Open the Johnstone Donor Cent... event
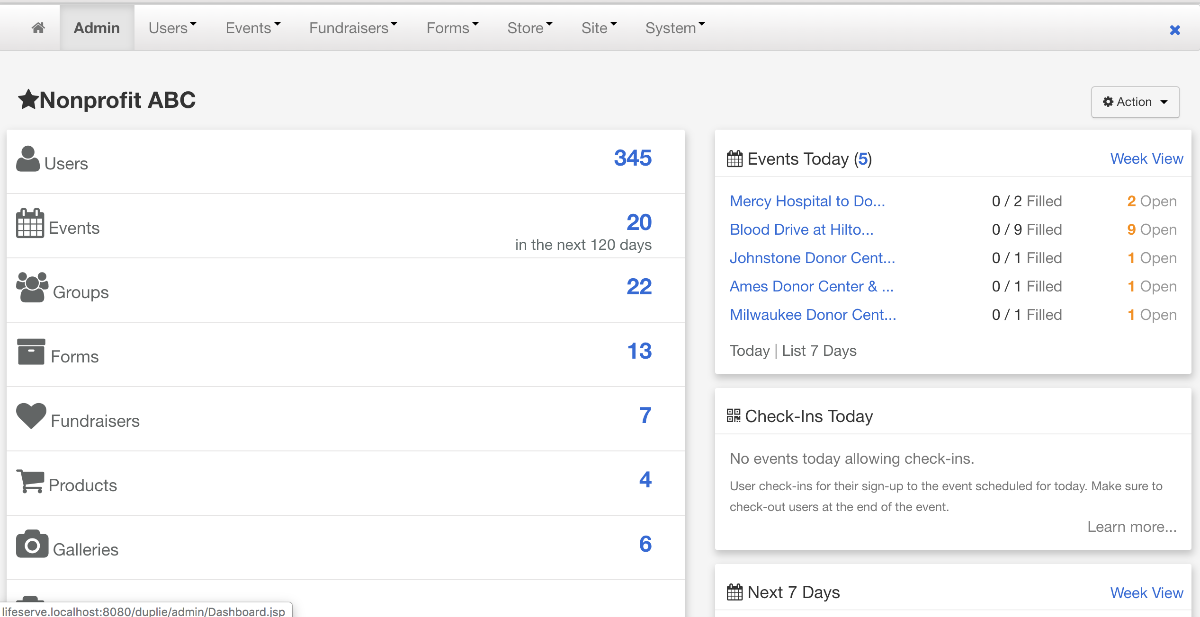 tap(813, 258)
